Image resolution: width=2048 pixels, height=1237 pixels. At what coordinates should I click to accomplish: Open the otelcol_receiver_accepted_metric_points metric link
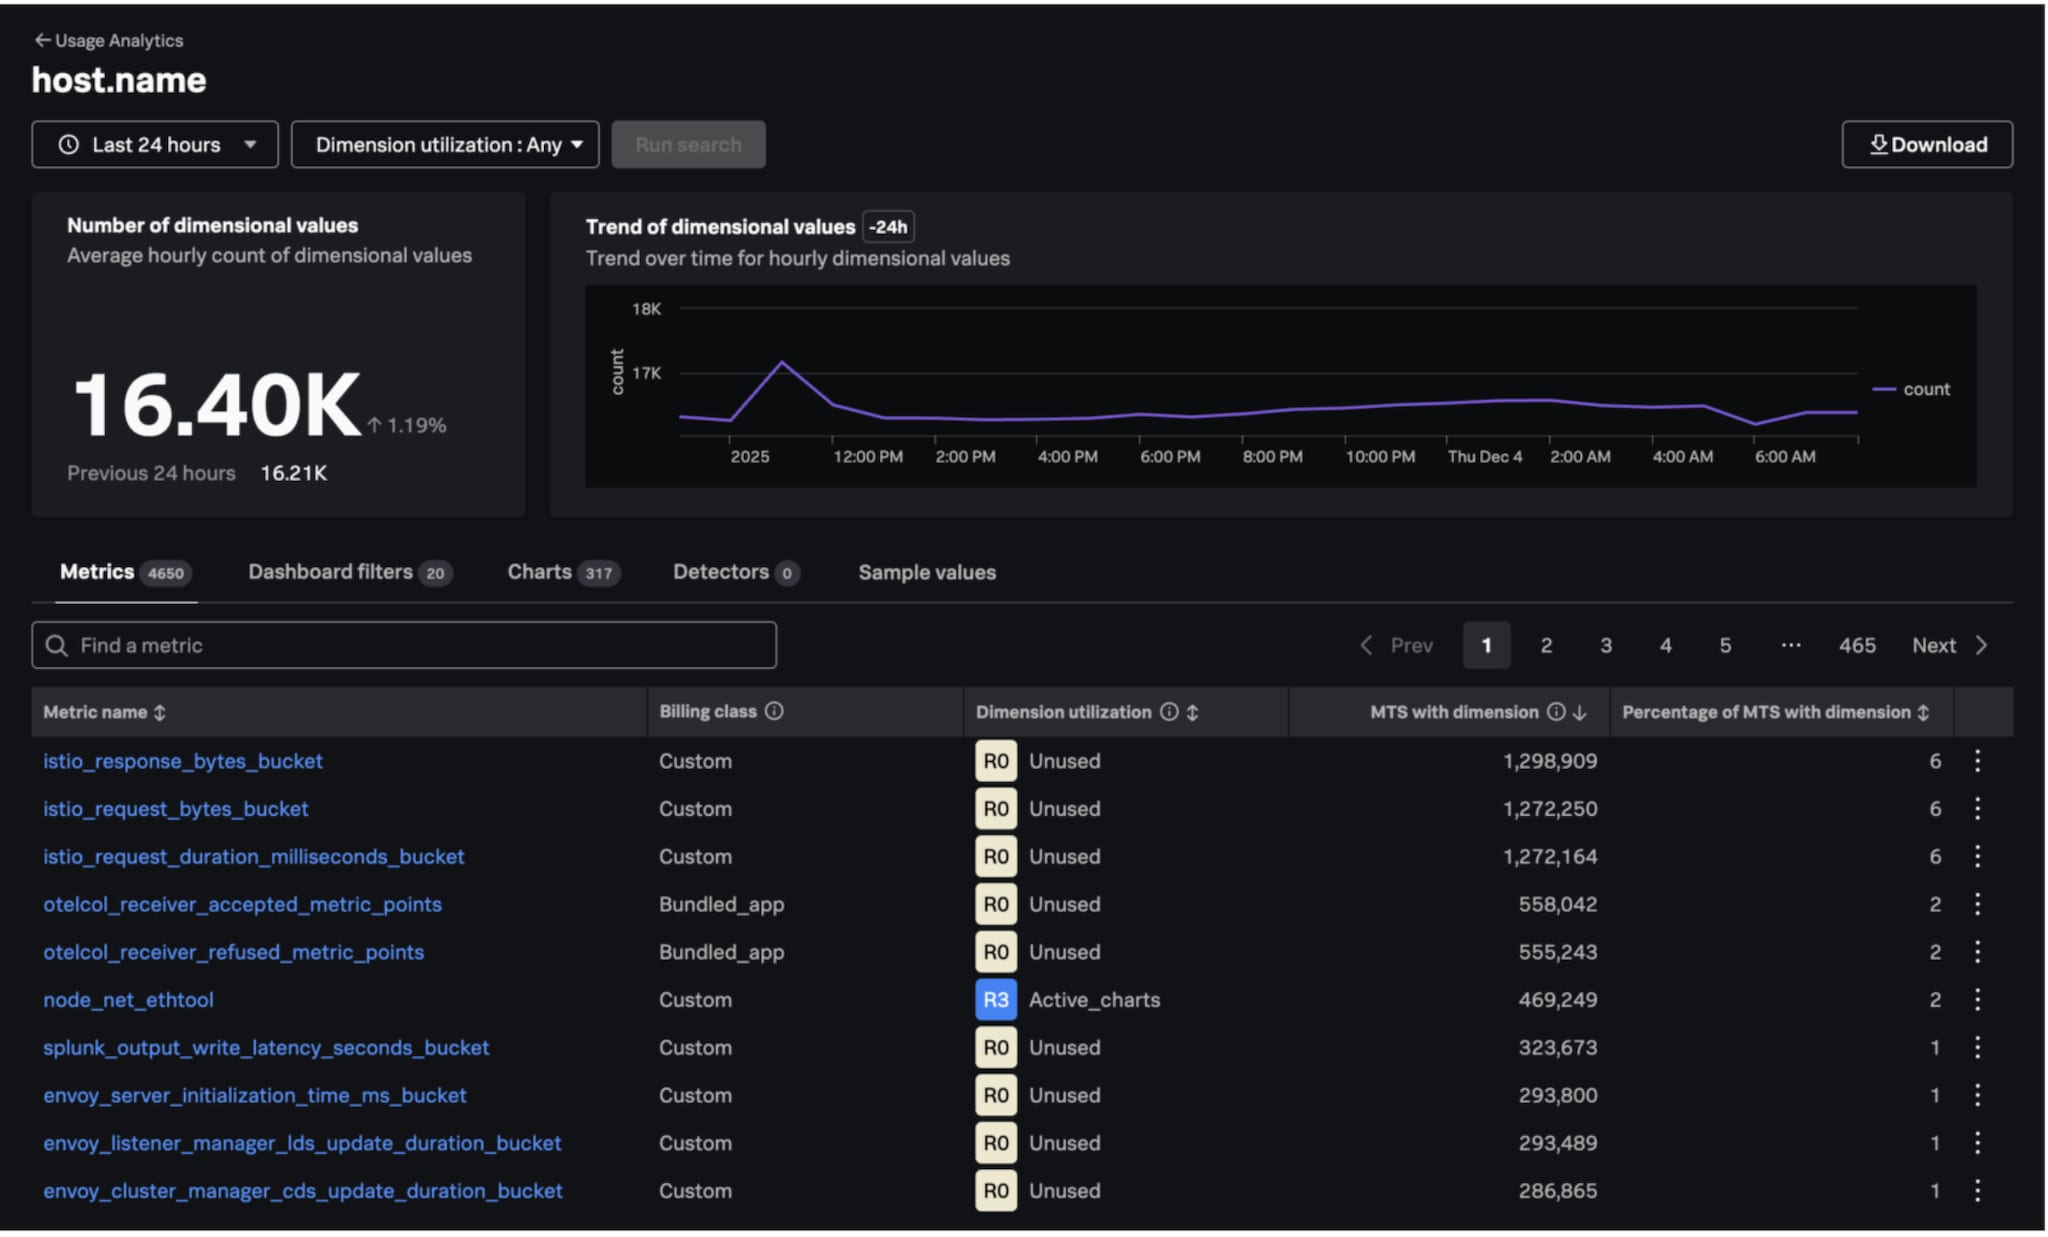pyautogui.click(x=242, y=905)
